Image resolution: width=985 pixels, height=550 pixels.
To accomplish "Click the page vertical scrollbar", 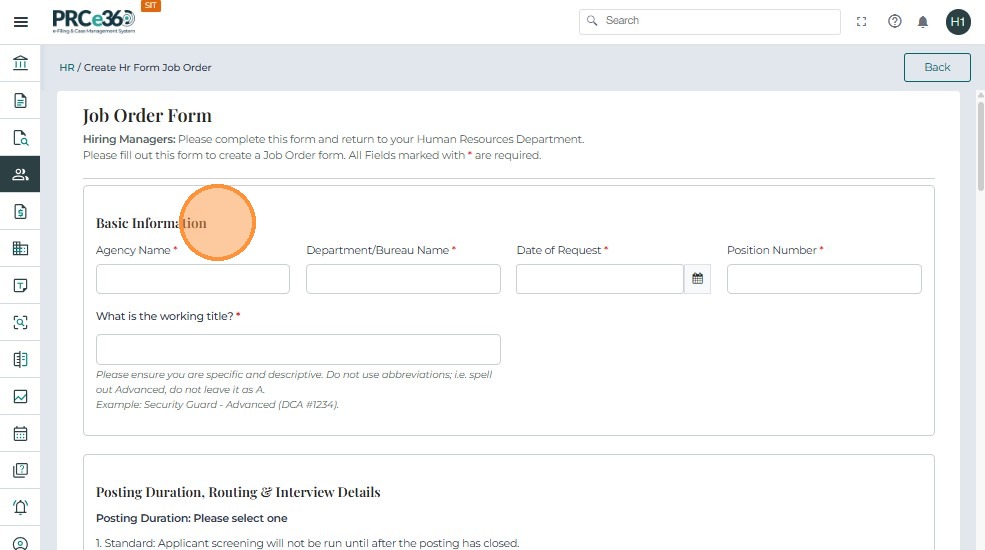I will click(979, 300).
